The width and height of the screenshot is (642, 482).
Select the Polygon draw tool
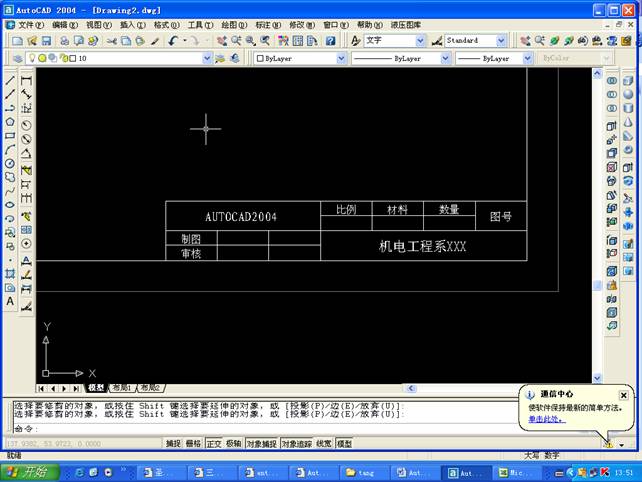coord(10,122)
